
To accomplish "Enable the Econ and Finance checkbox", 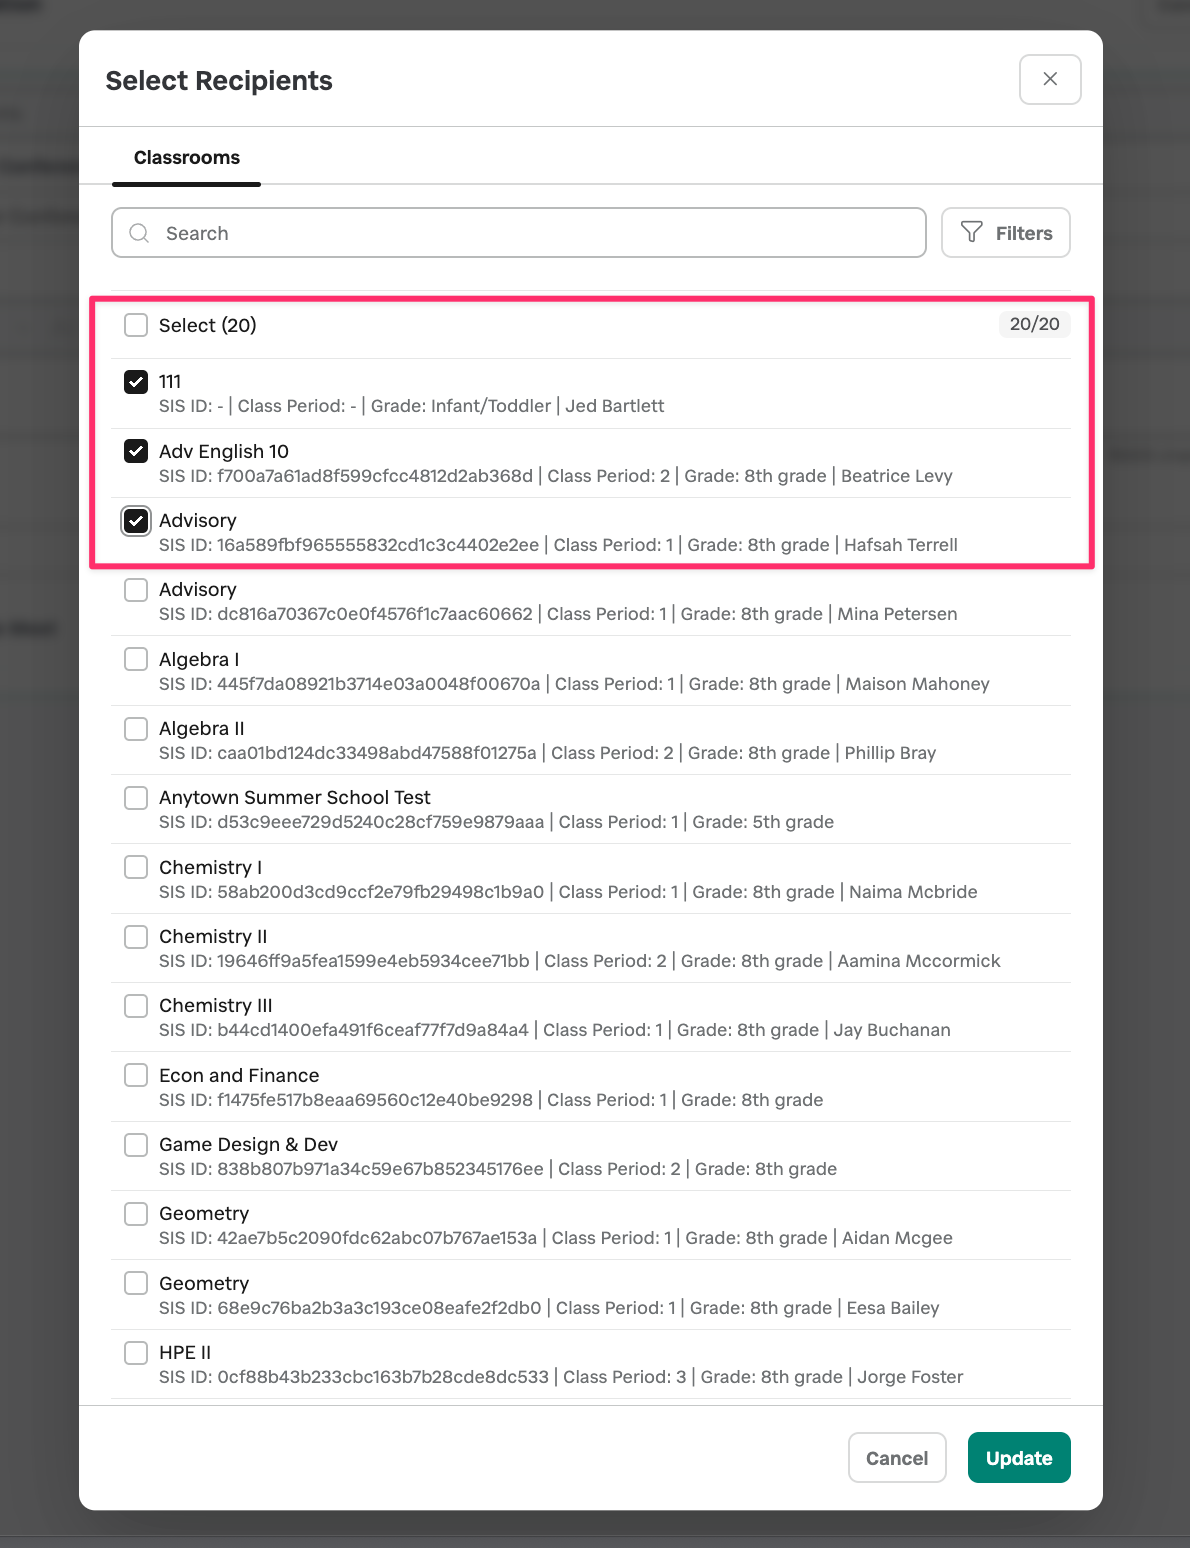I will click(x=136, y=1075).
